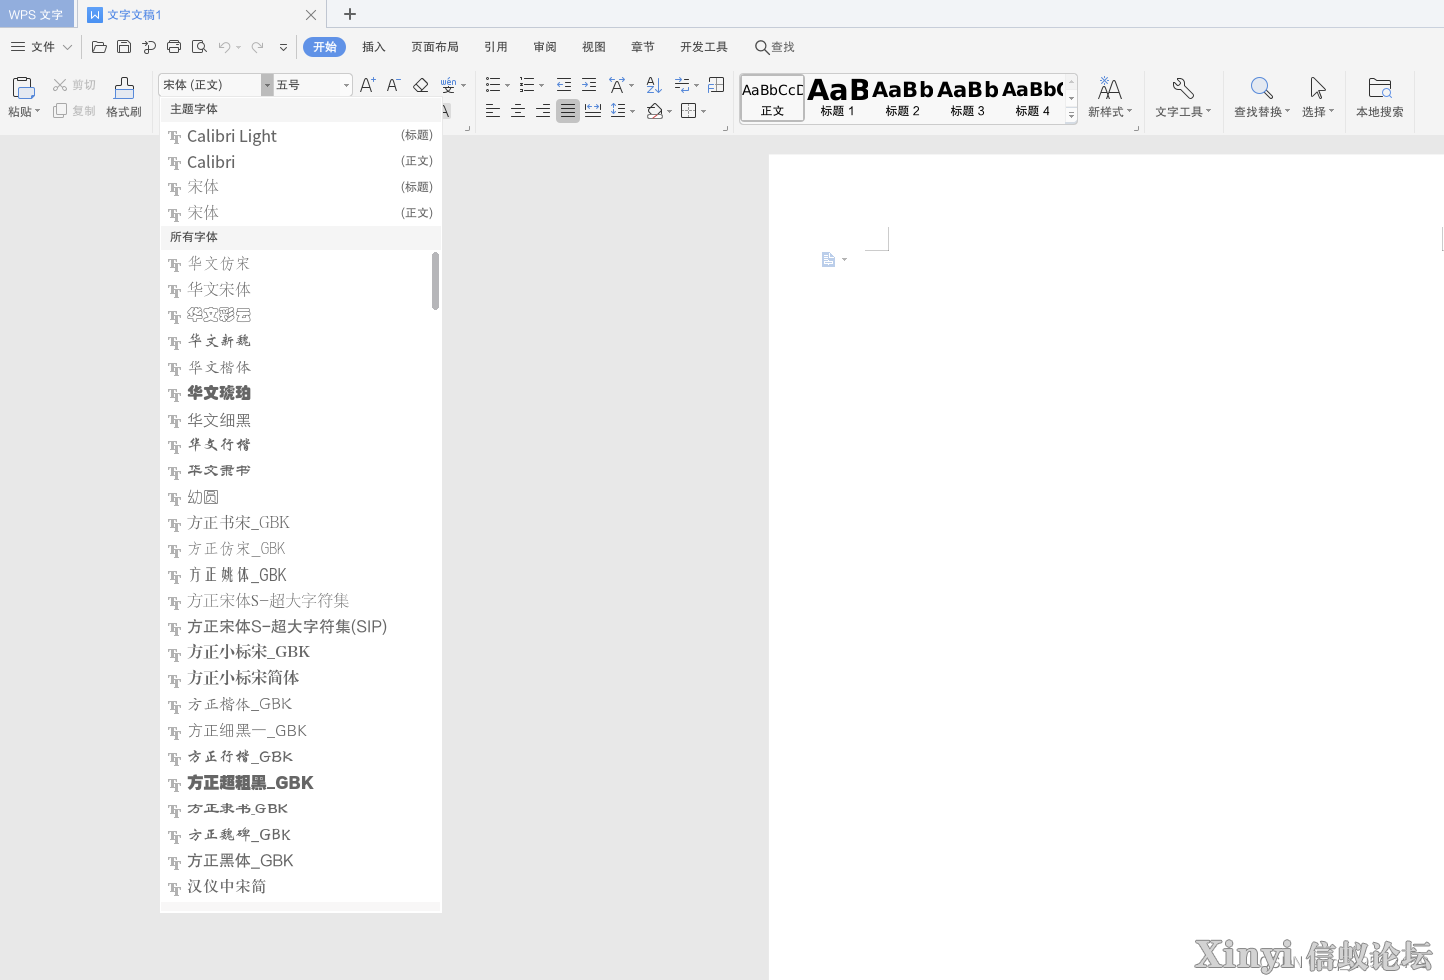Select the 华文琥珀 font
Image resolution: width=1444 pixels, height=980 pixels.
[296, 393]
